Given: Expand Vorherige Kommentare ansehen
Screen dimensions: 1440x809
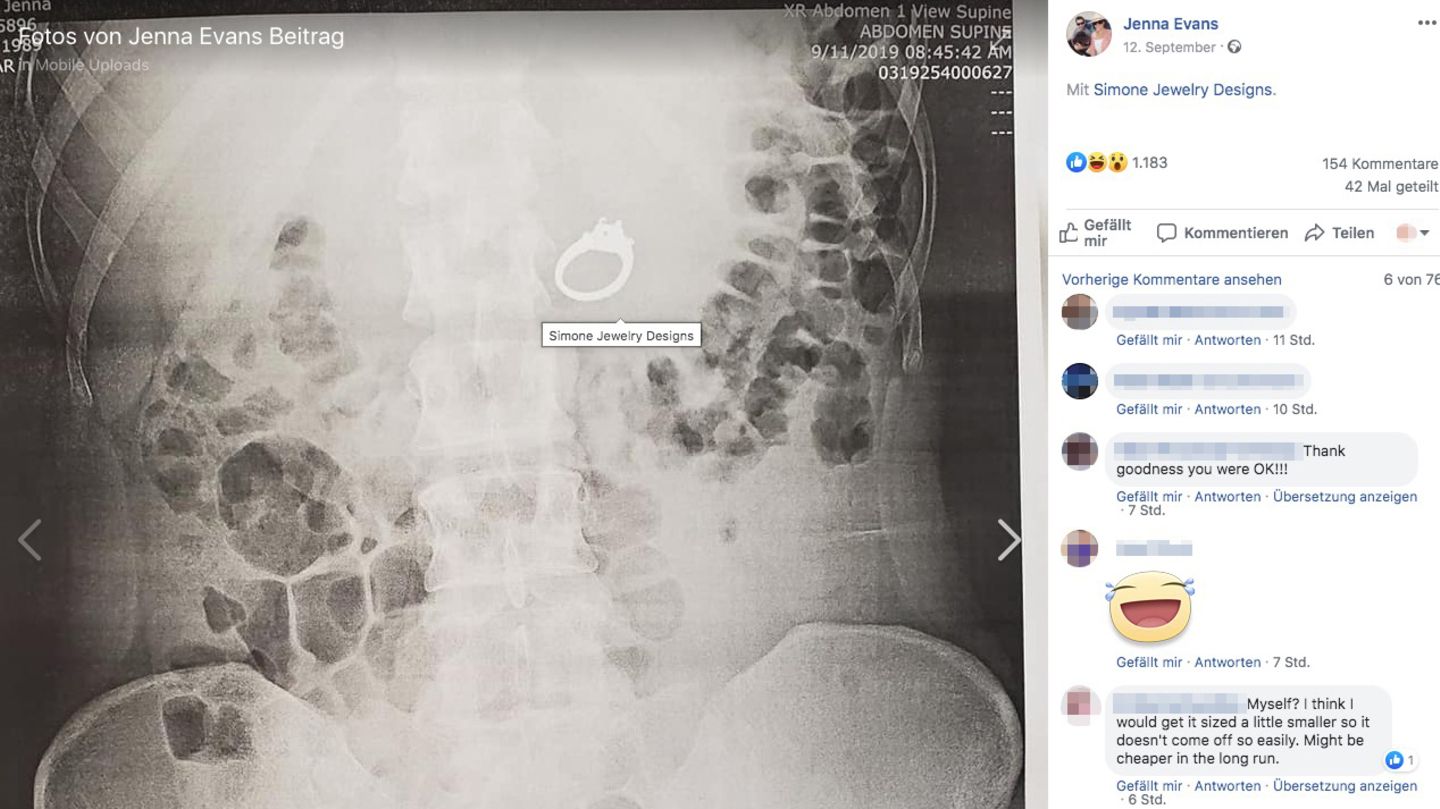Looking at the screenshot, I should tap(1171, 280).
